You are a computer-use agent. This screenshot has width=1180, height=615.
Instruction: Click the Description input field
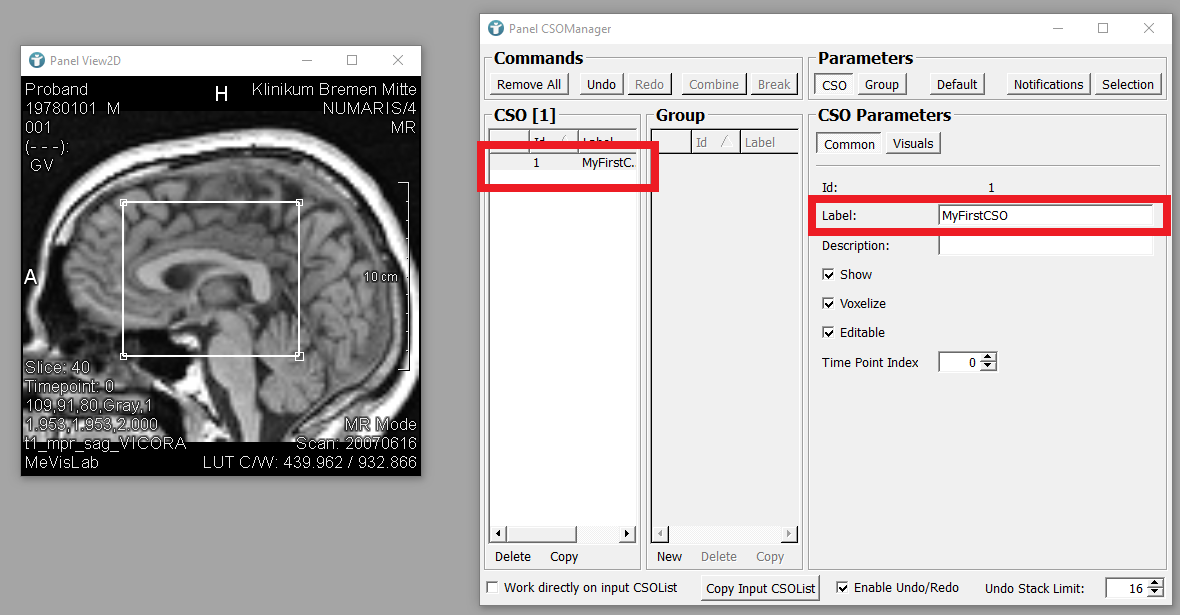pos(1045,246)
